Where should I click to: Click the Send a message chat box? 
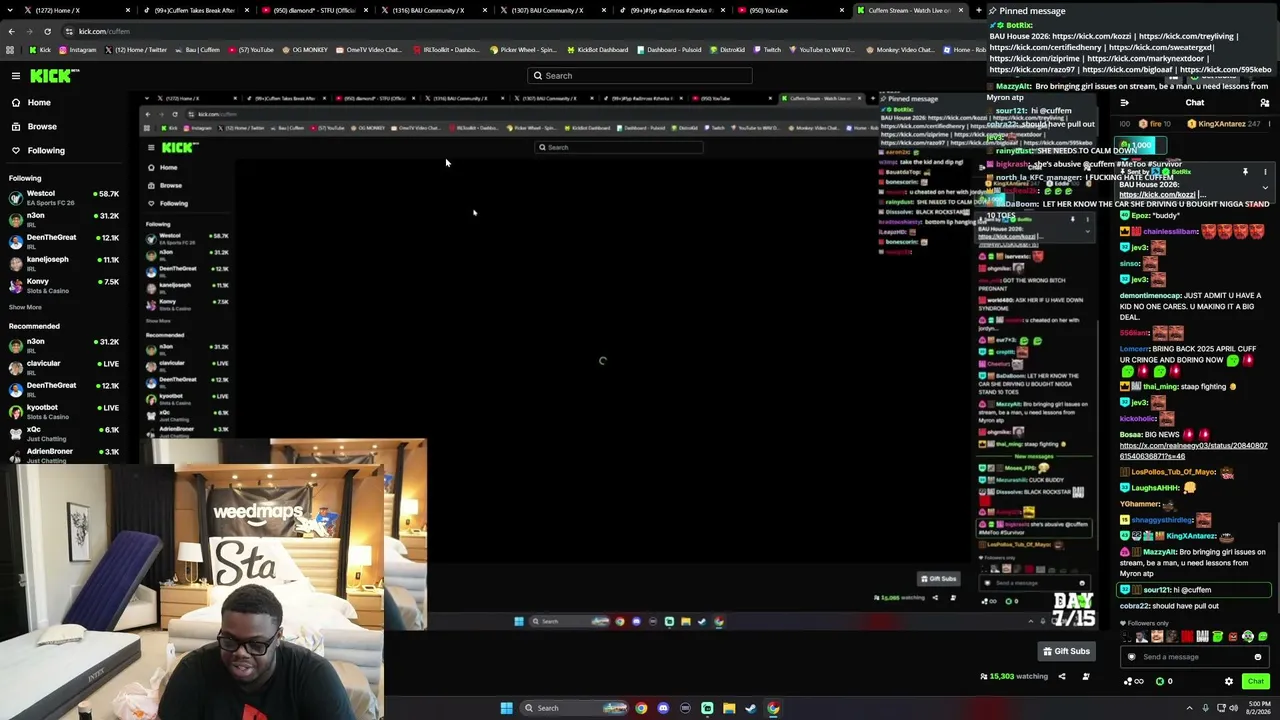[1194, 657]
